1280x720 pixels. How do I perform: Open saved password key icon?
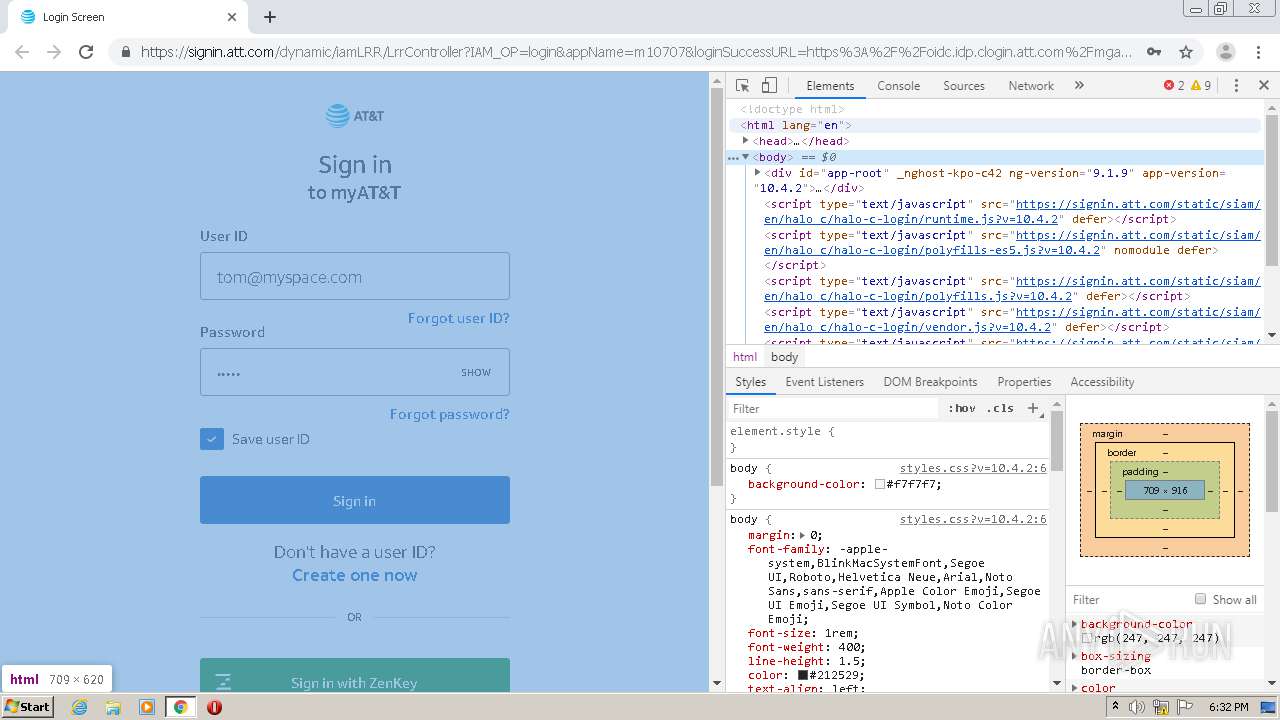[x=1153, y=52]
